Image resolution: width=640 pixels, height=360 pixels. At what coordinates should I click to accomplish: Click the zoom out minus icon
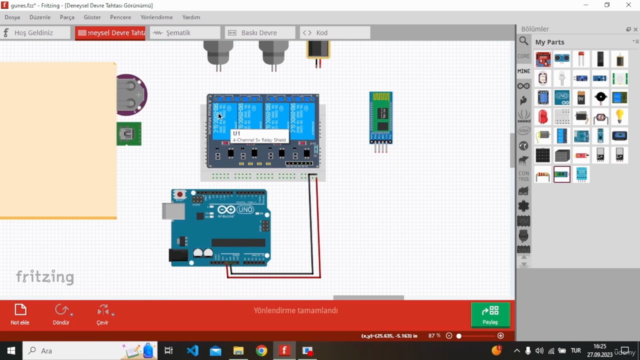tap(449, 336)
